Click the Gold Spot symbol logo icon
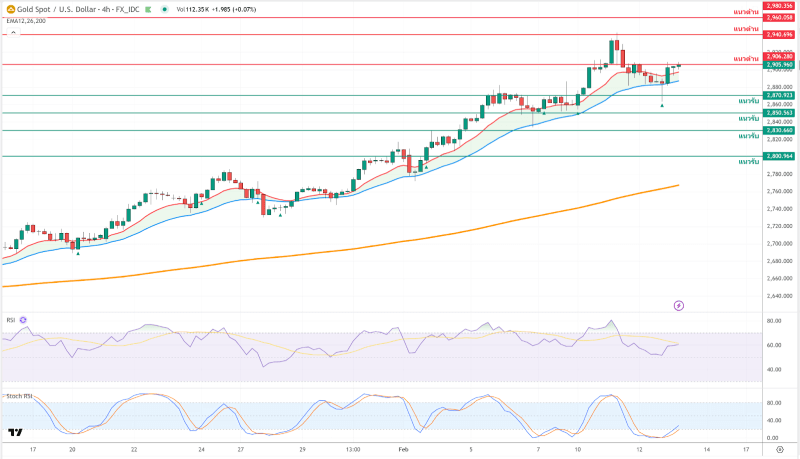 pos(8,8)
